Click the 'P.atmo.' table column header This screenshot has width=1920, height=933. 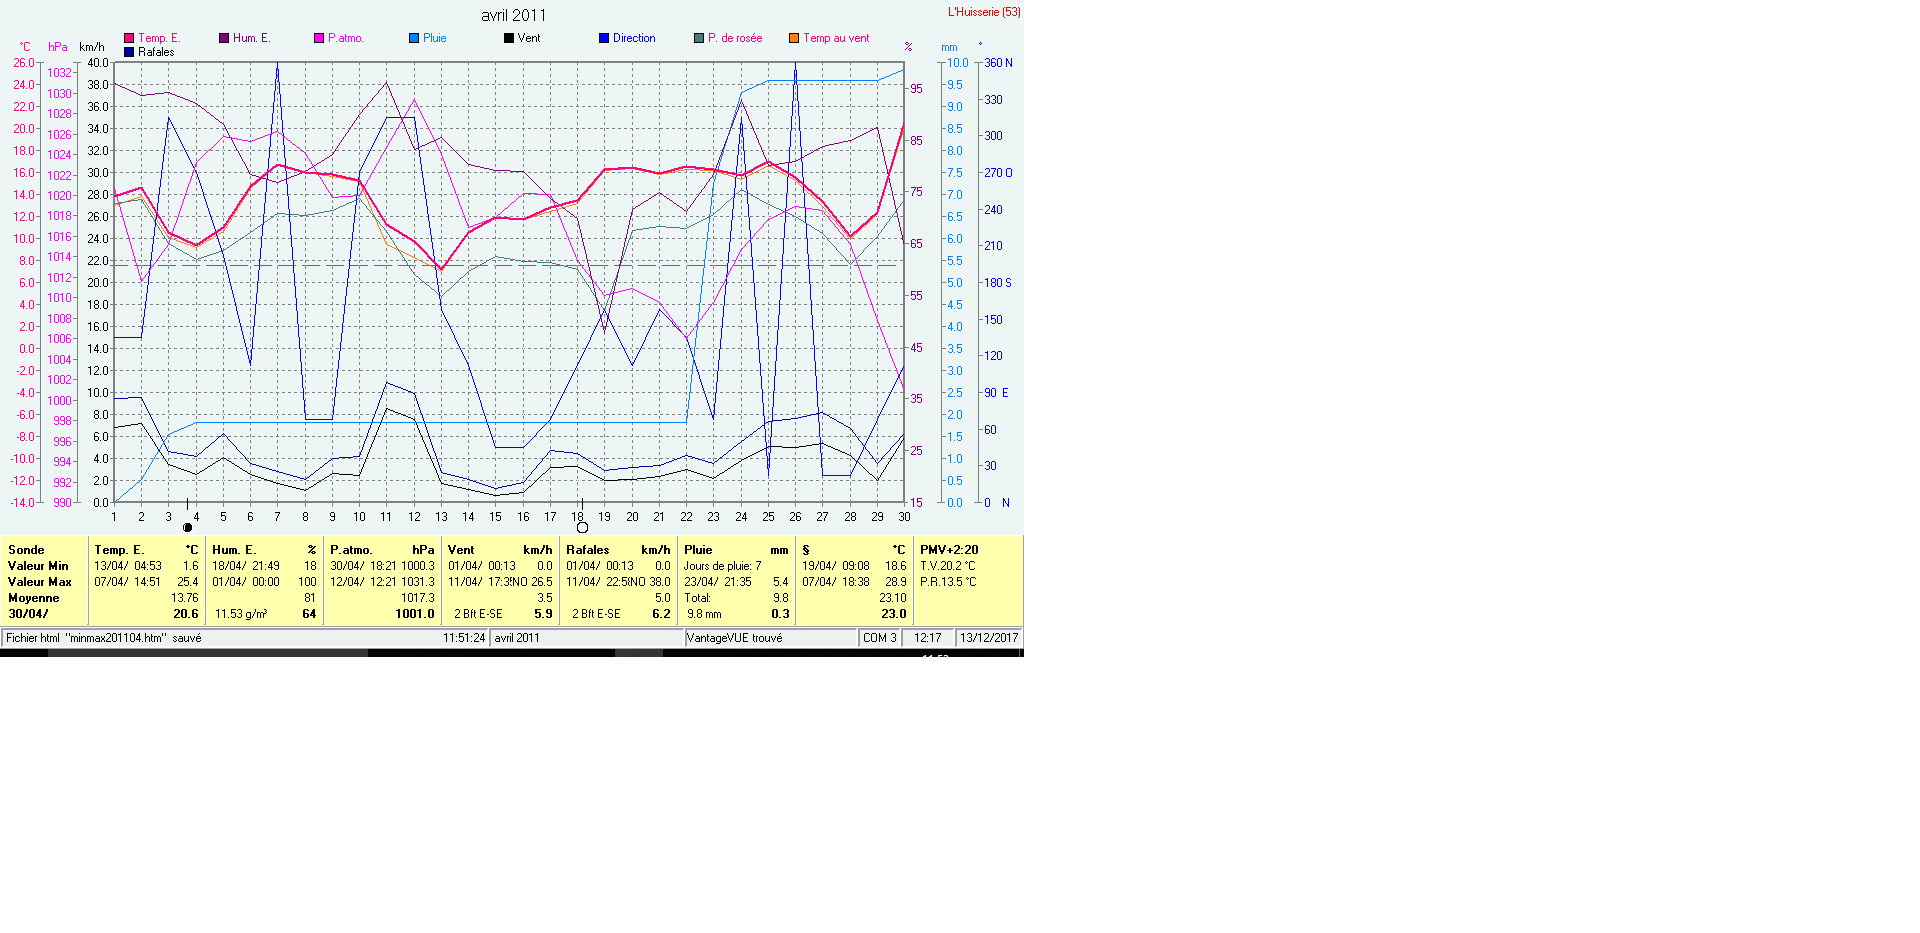tap(351, 550)
